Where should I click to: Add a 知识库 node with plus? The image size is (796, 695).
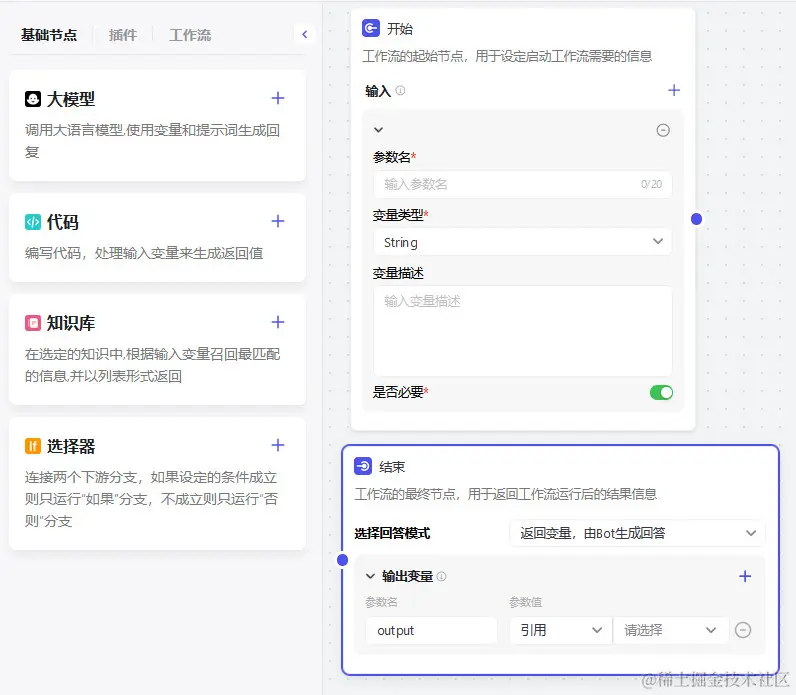coord(278,322)
